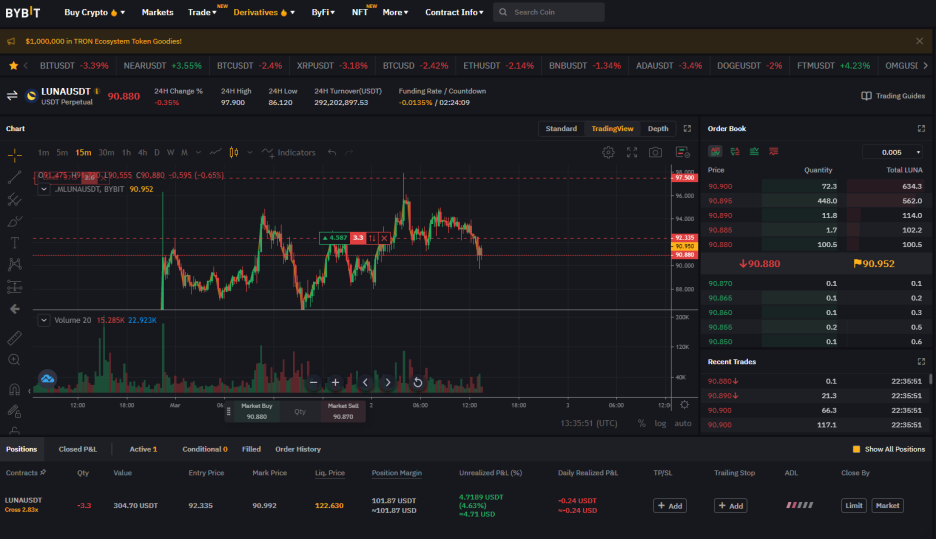Switch to Standard chart tab

pyautogui.click(x=561, y=128)
